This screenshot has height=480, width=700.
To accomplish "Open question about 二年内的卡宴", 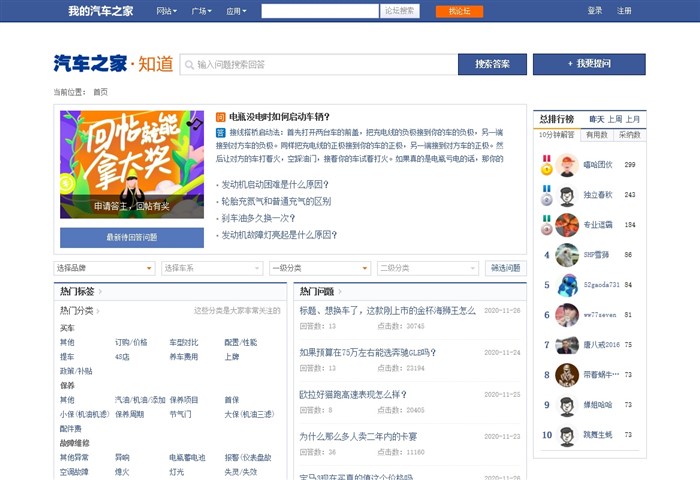I will 358,437.
